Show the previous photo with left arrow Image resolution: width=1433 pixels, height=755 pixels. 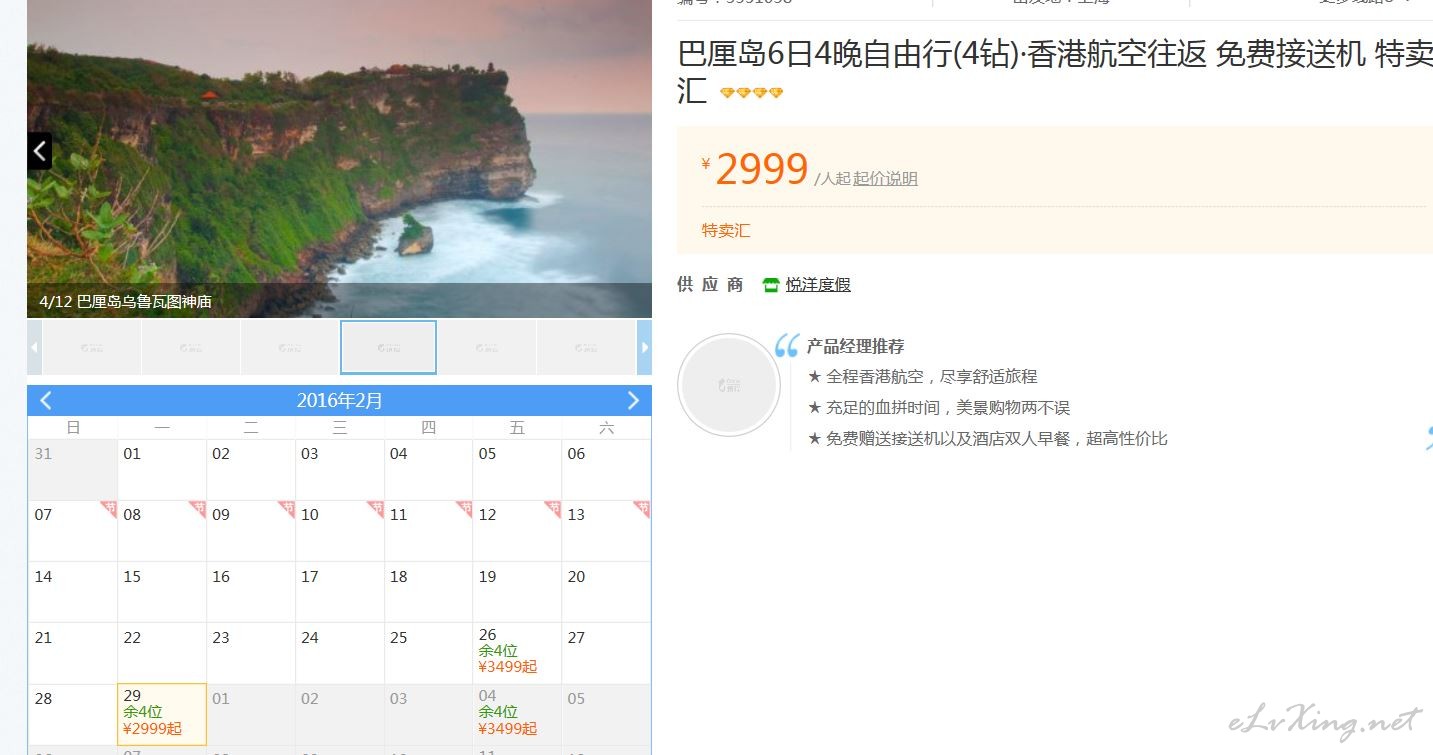click(x=39, y=151)
